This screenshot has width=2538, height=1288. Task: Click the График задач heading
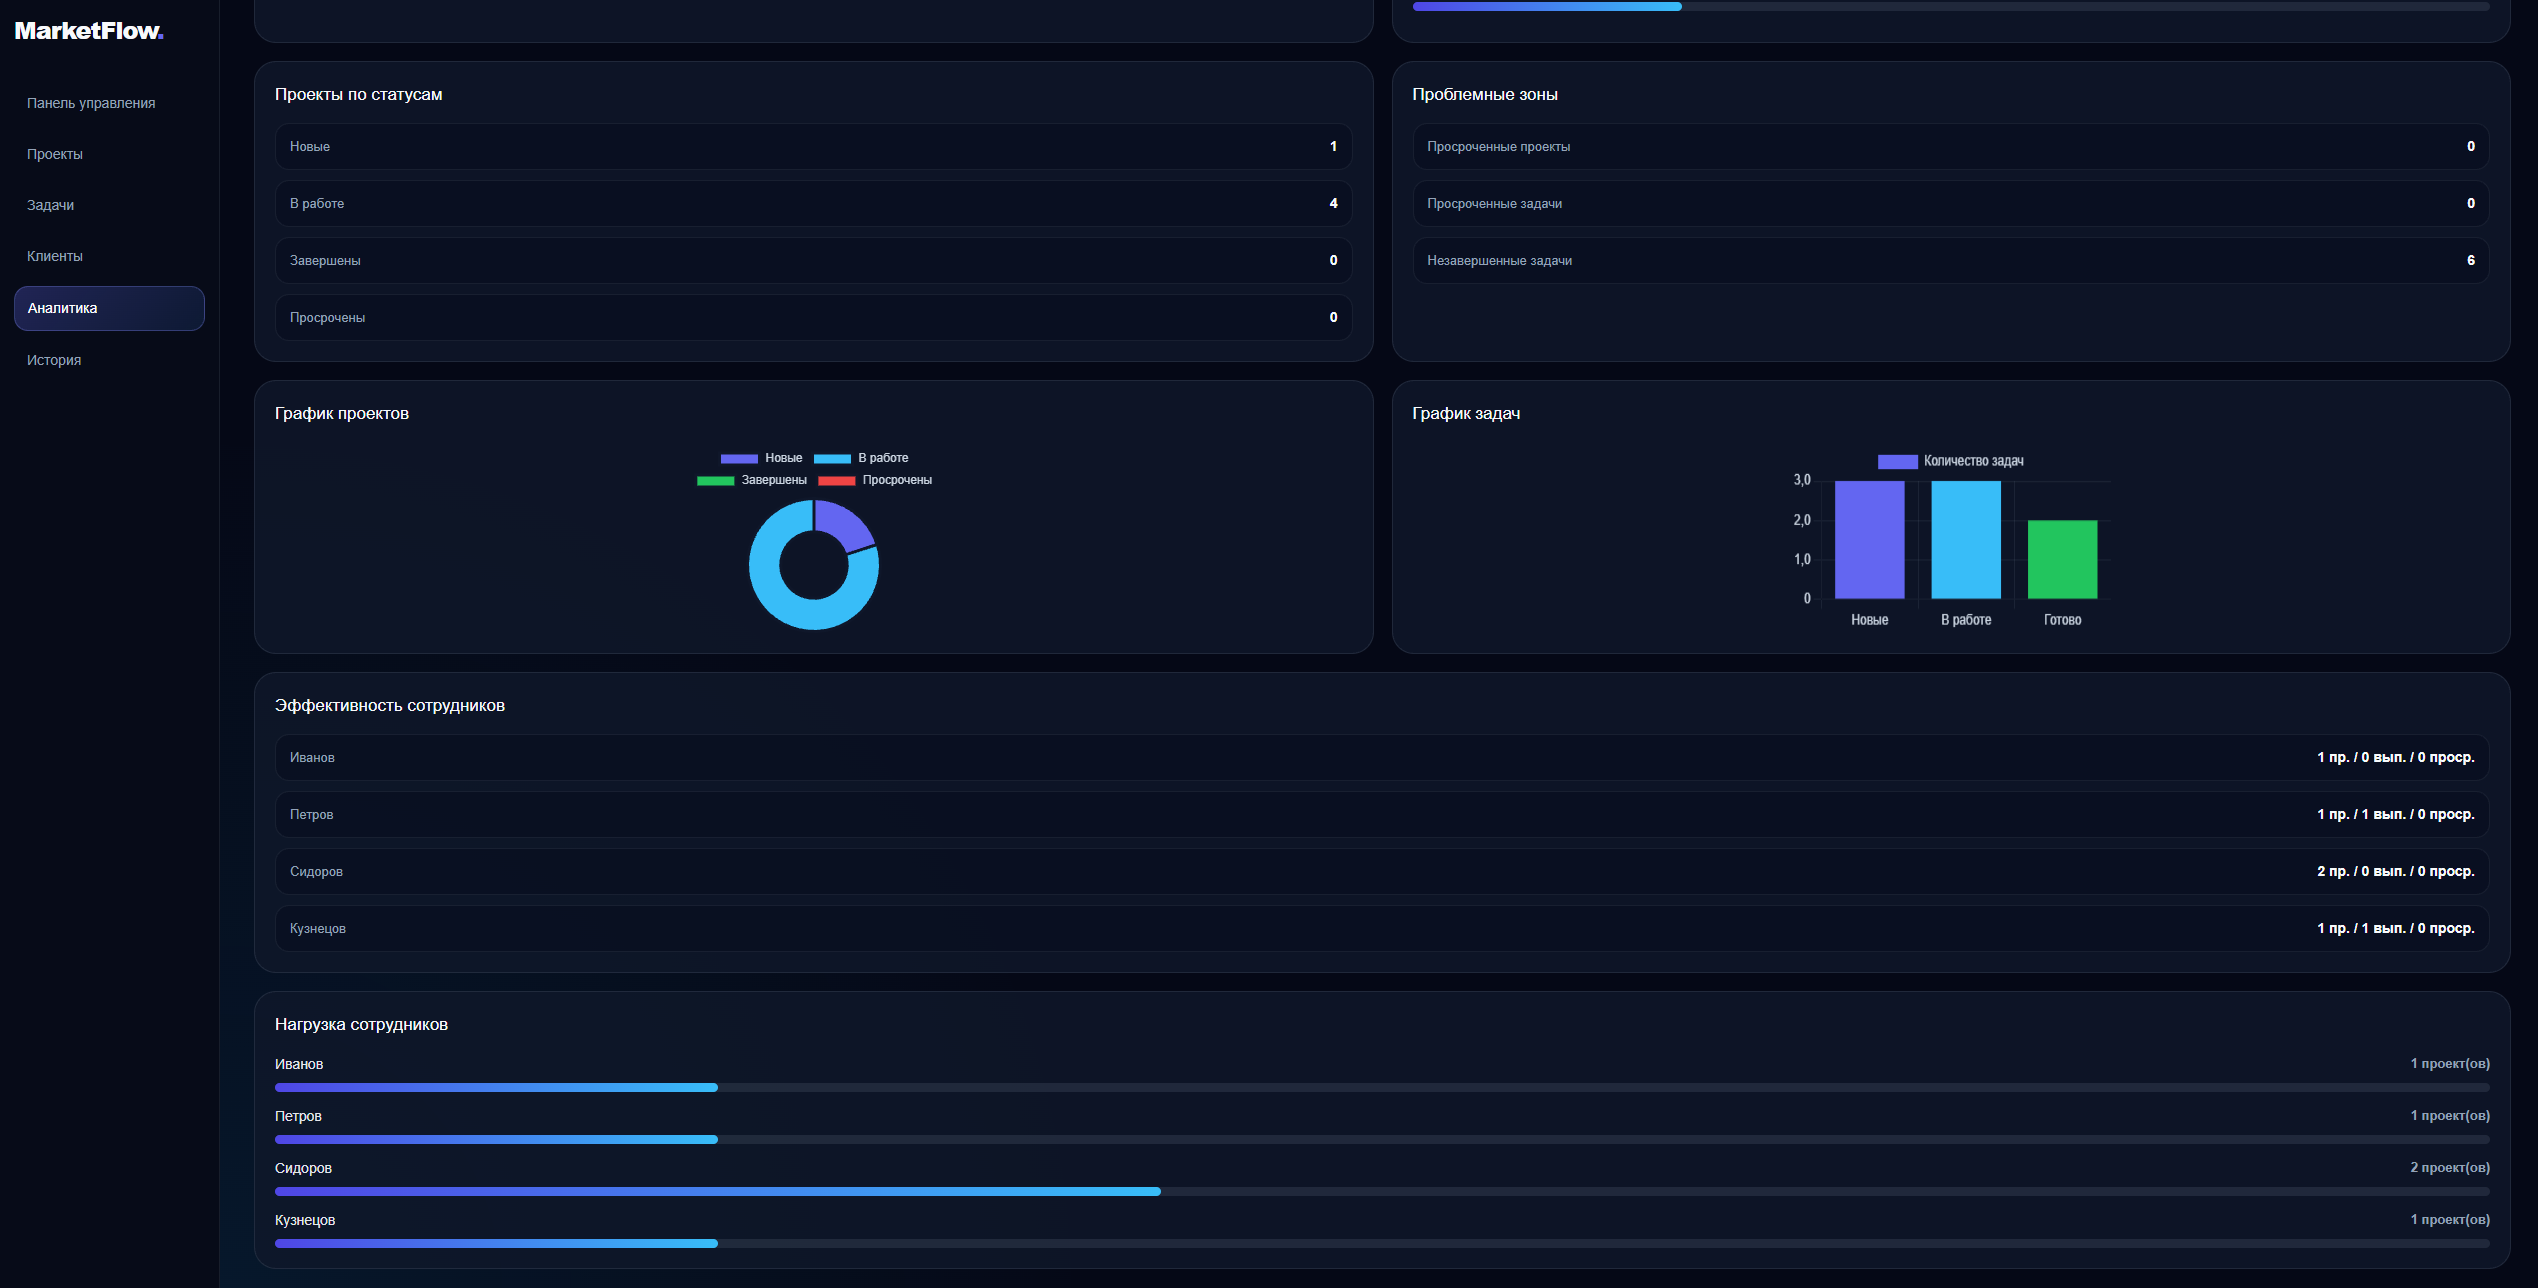click(x=1466, y=414)
